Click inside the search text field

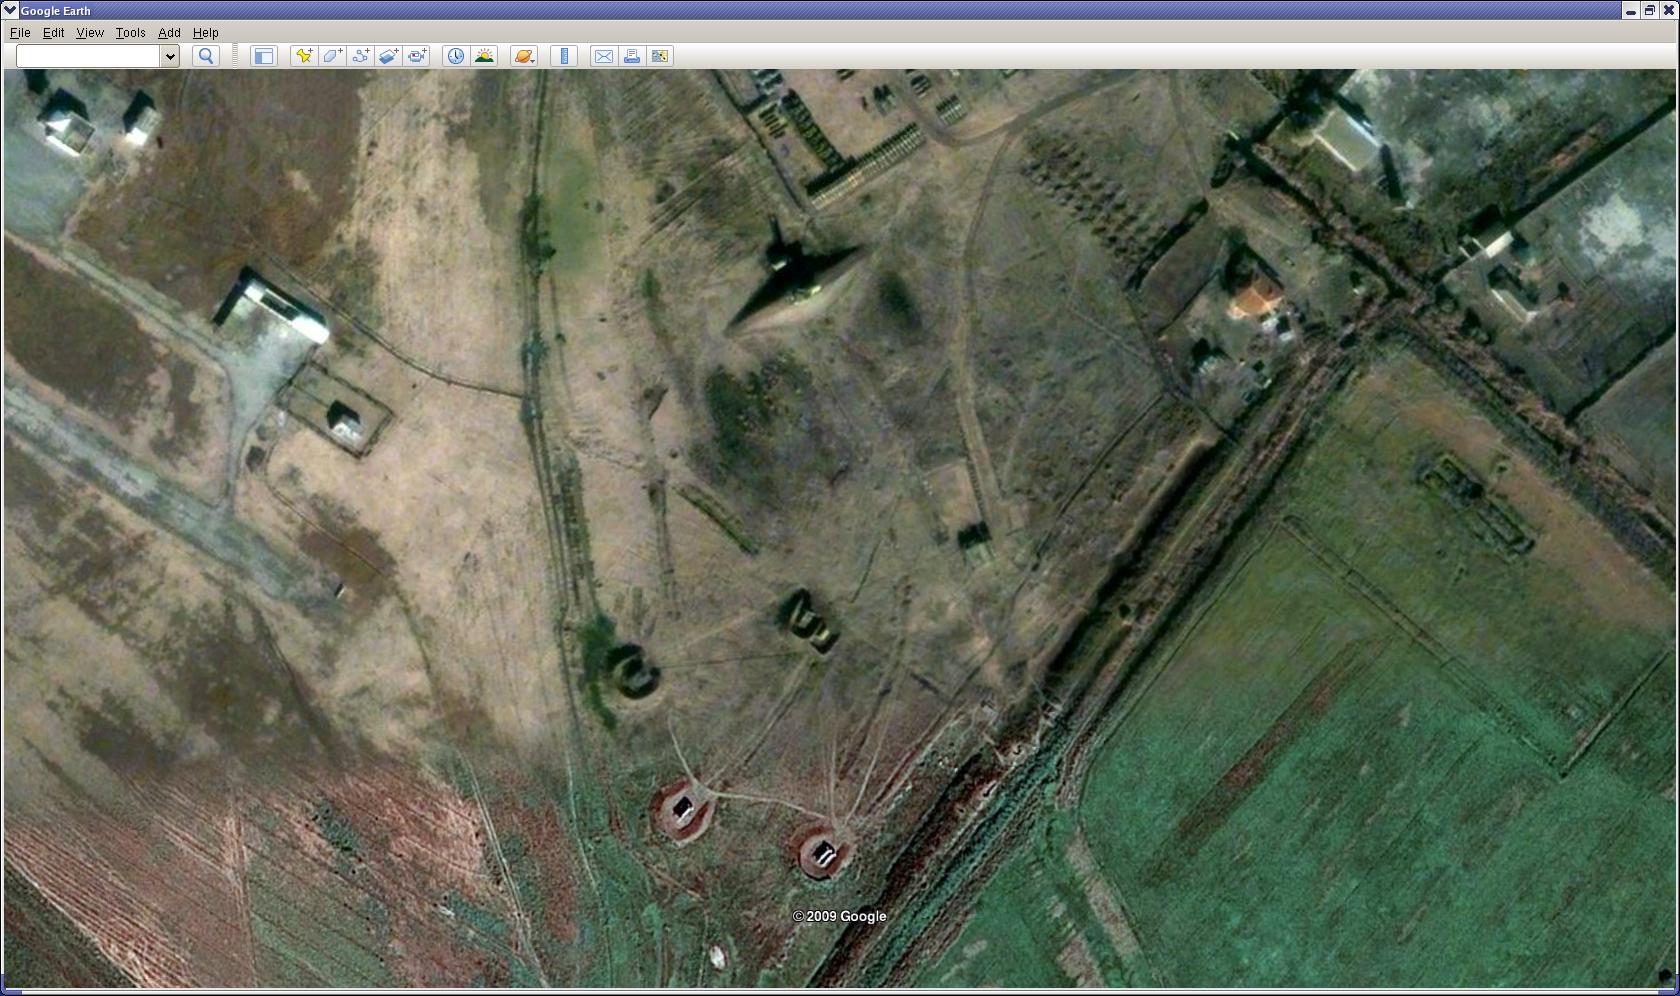pyautogui.click(x=88, y=56)
